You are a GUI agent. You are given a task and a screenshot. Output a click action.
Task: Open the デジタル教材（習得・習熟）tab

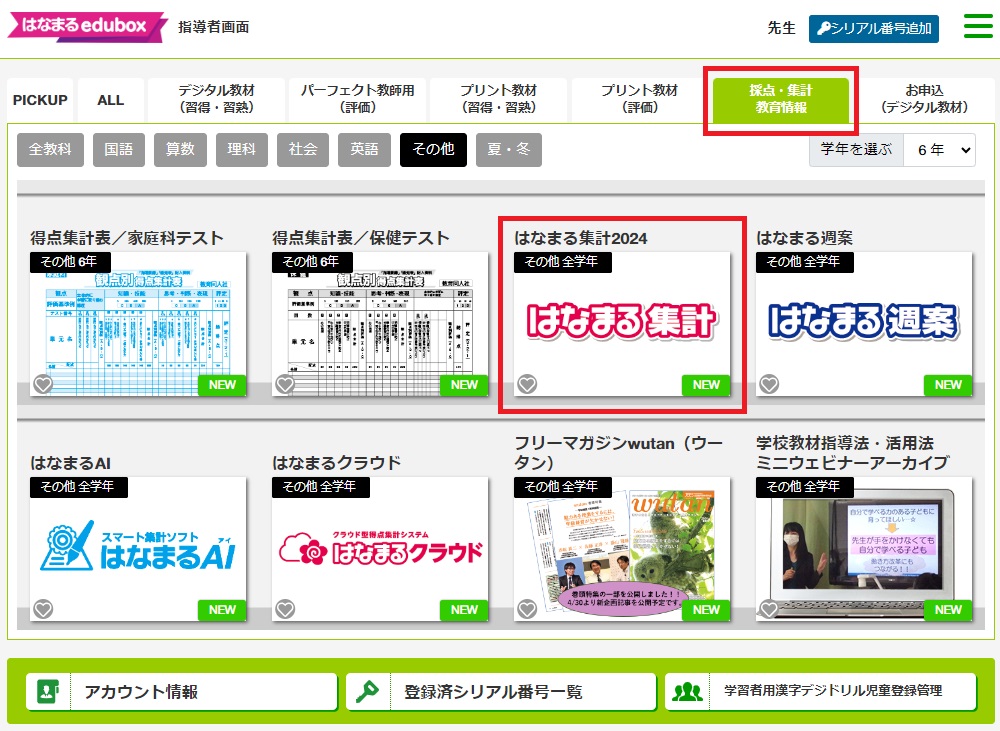(x=216, y=100)
